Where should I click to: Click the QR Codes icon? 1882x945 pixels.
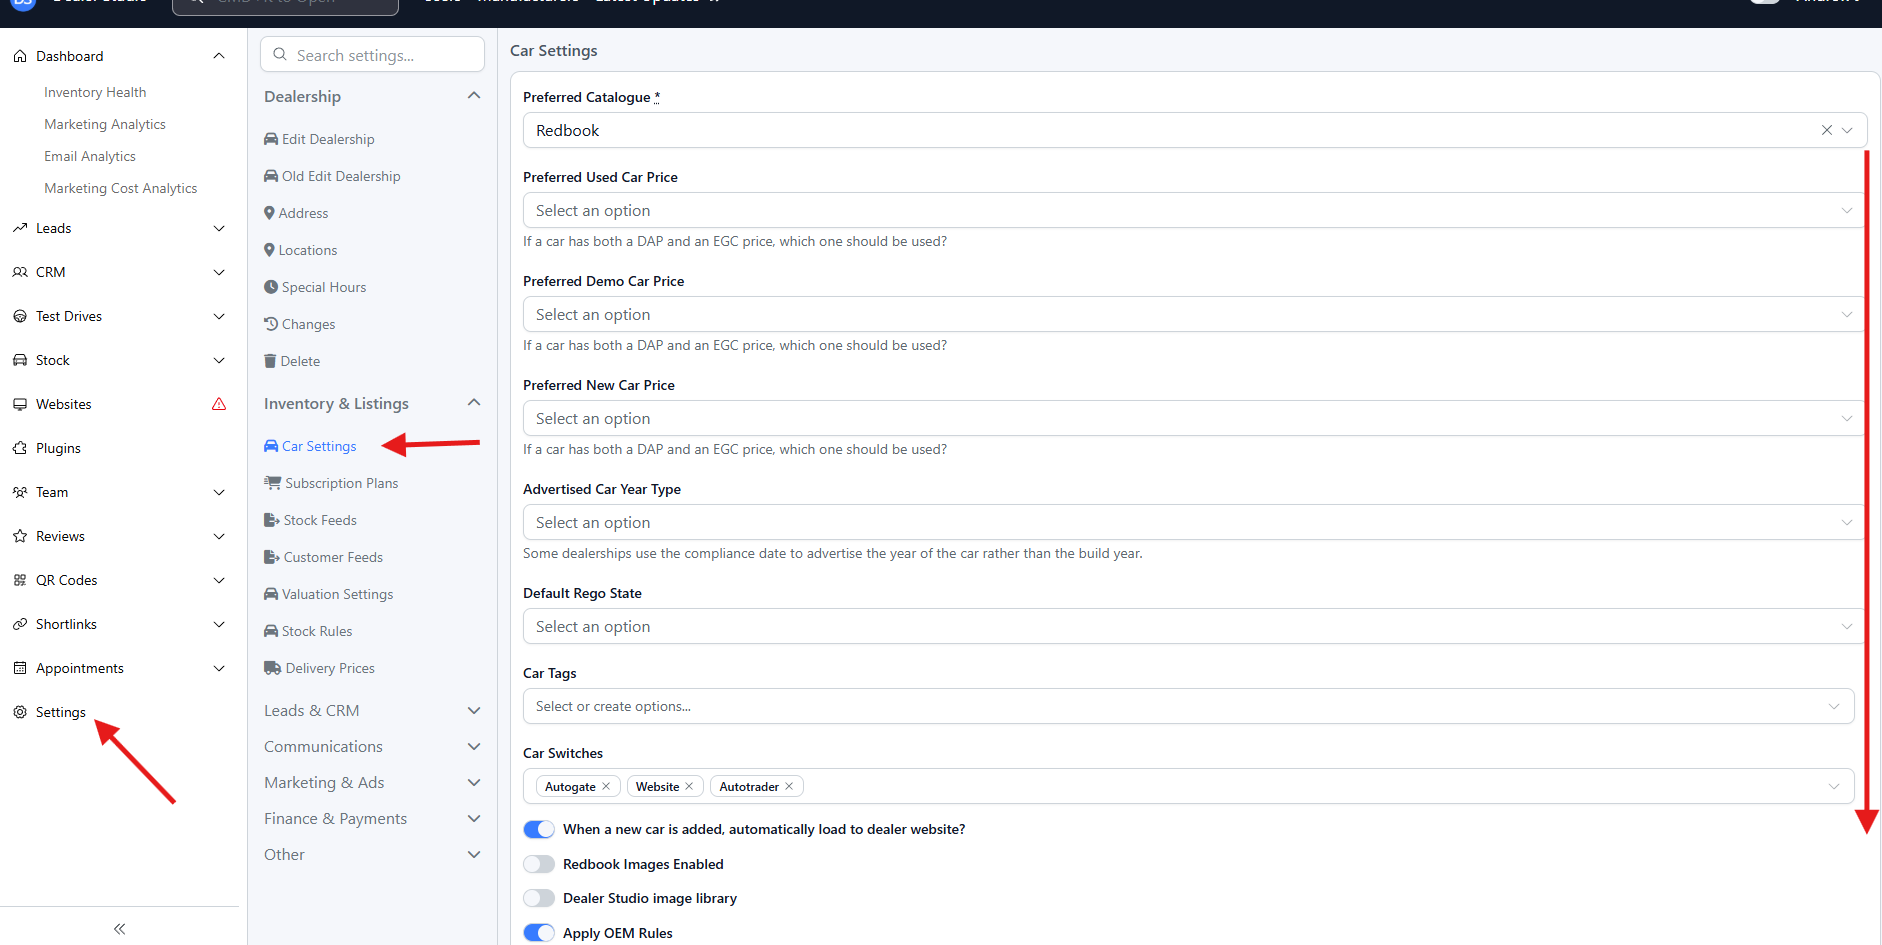(x=20, y=580)
